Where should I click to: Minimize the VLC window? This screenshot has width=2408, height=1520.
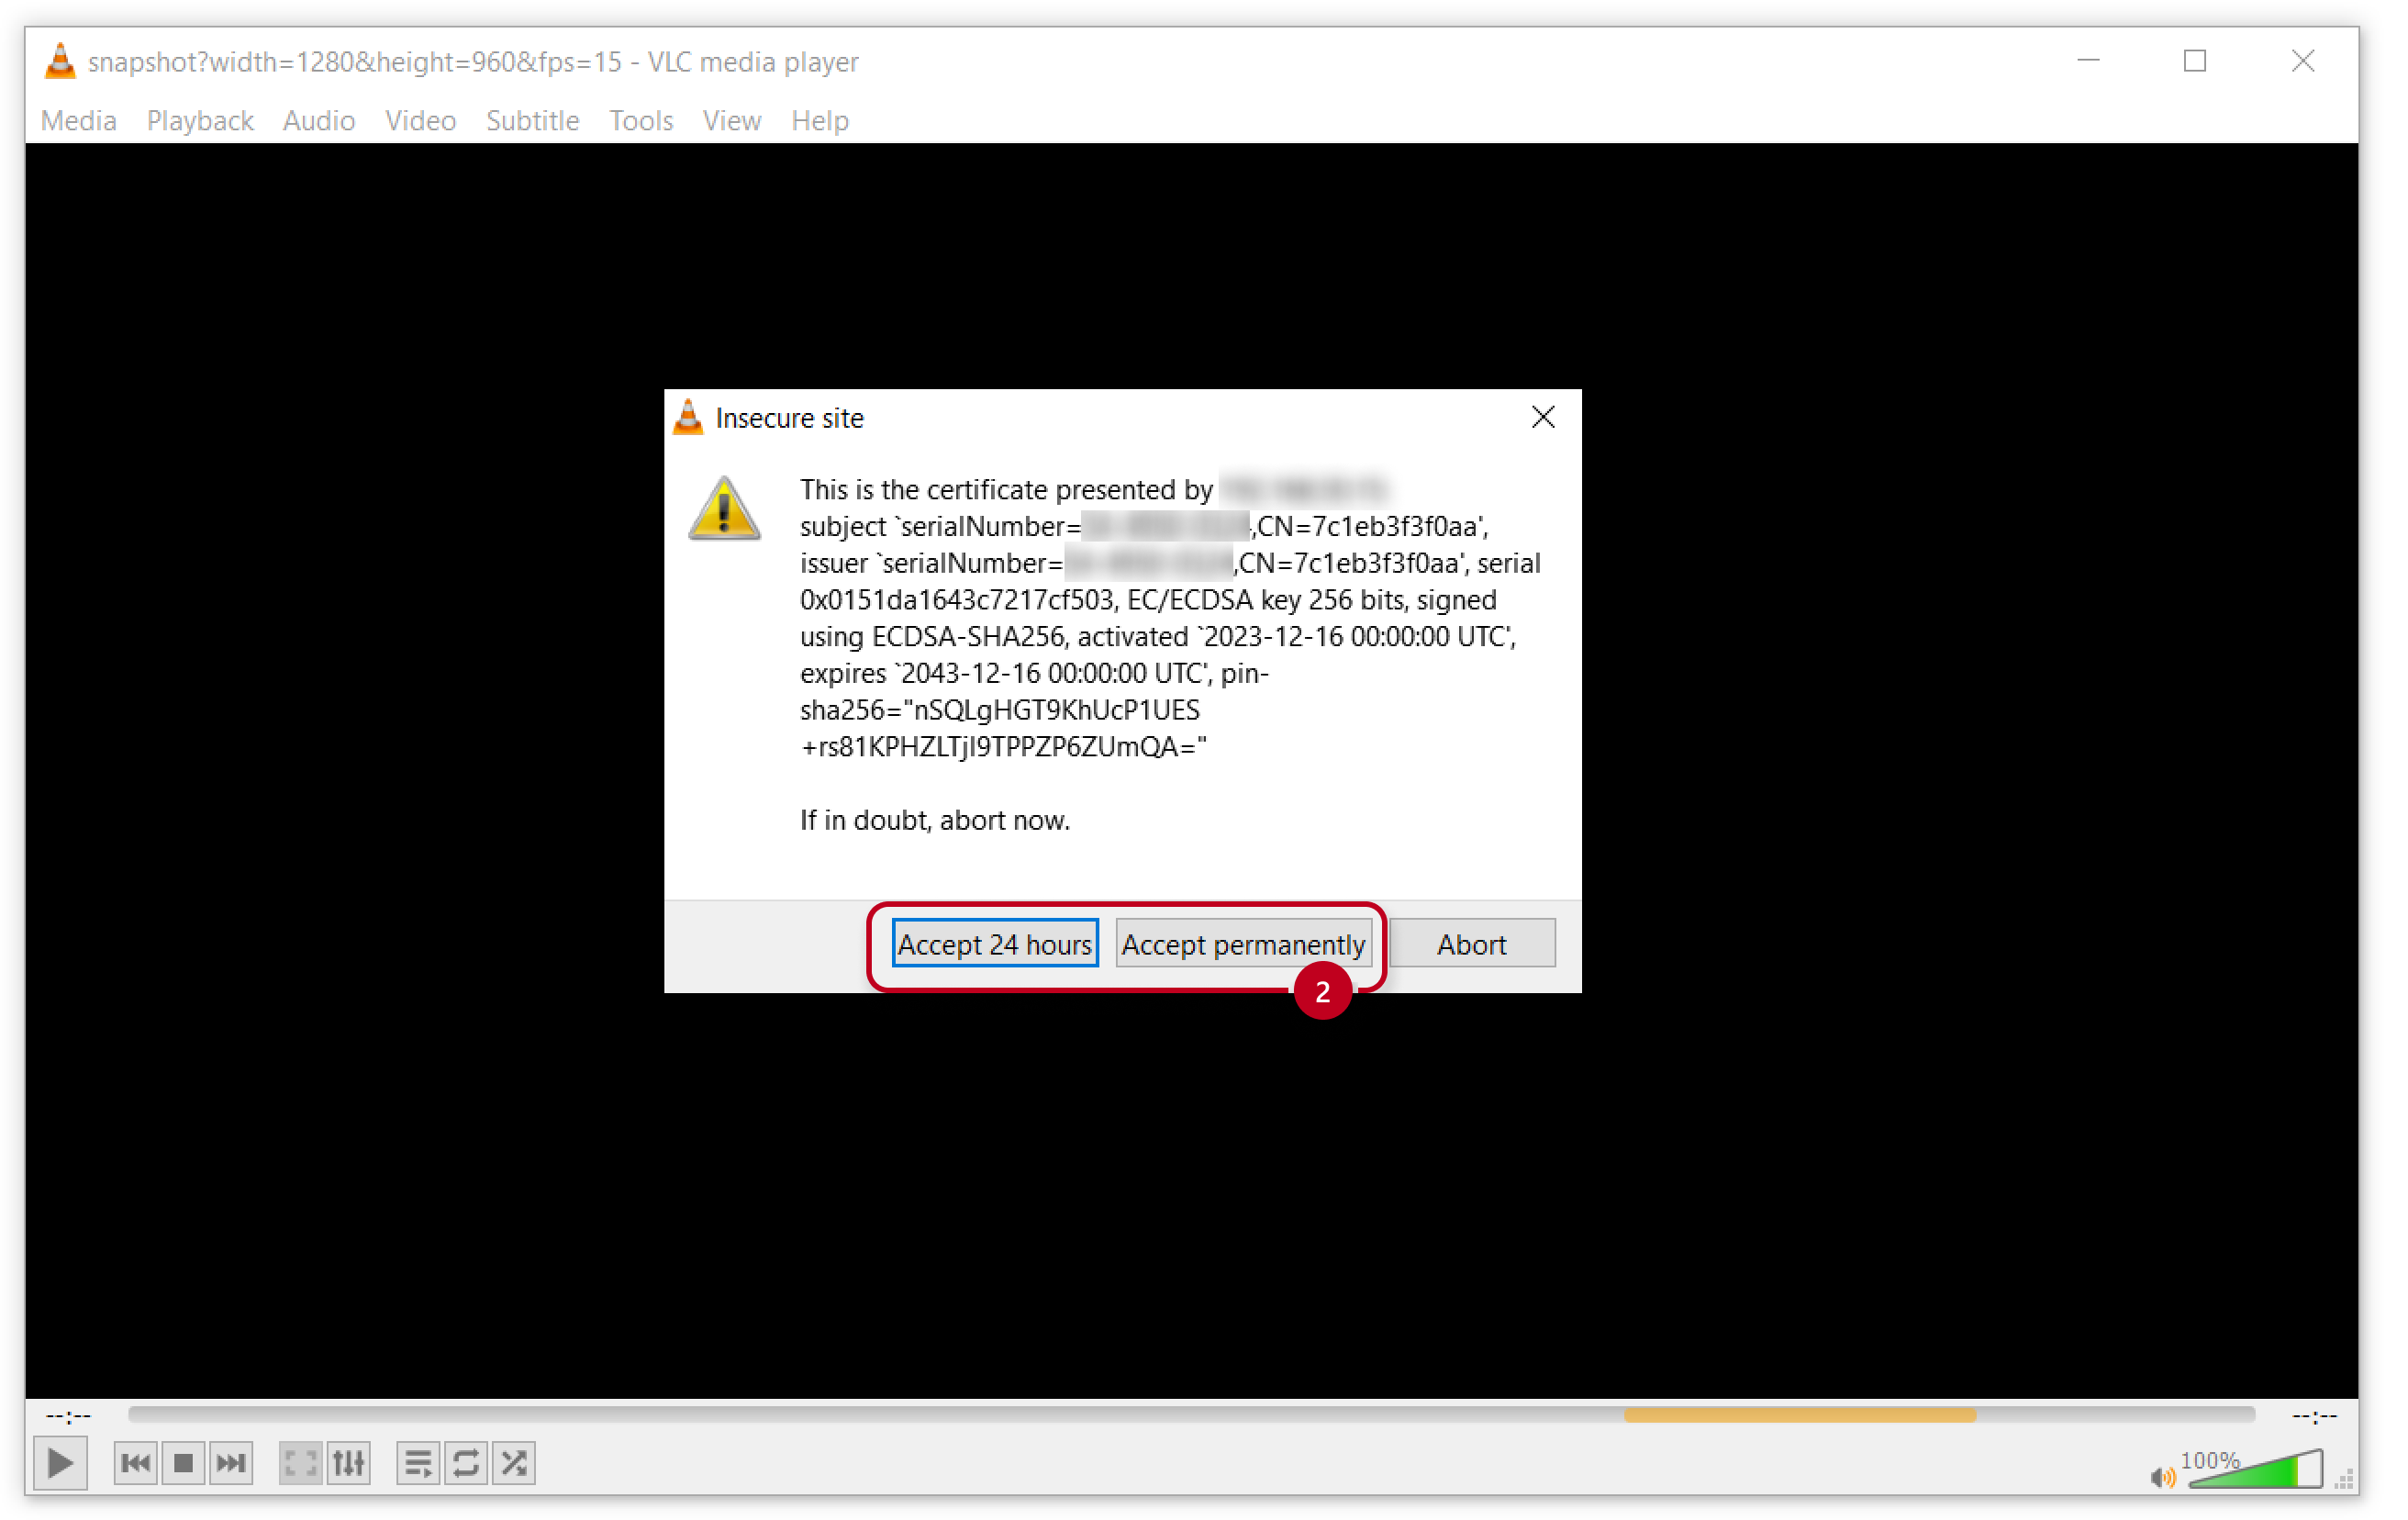pos(2087,61)
